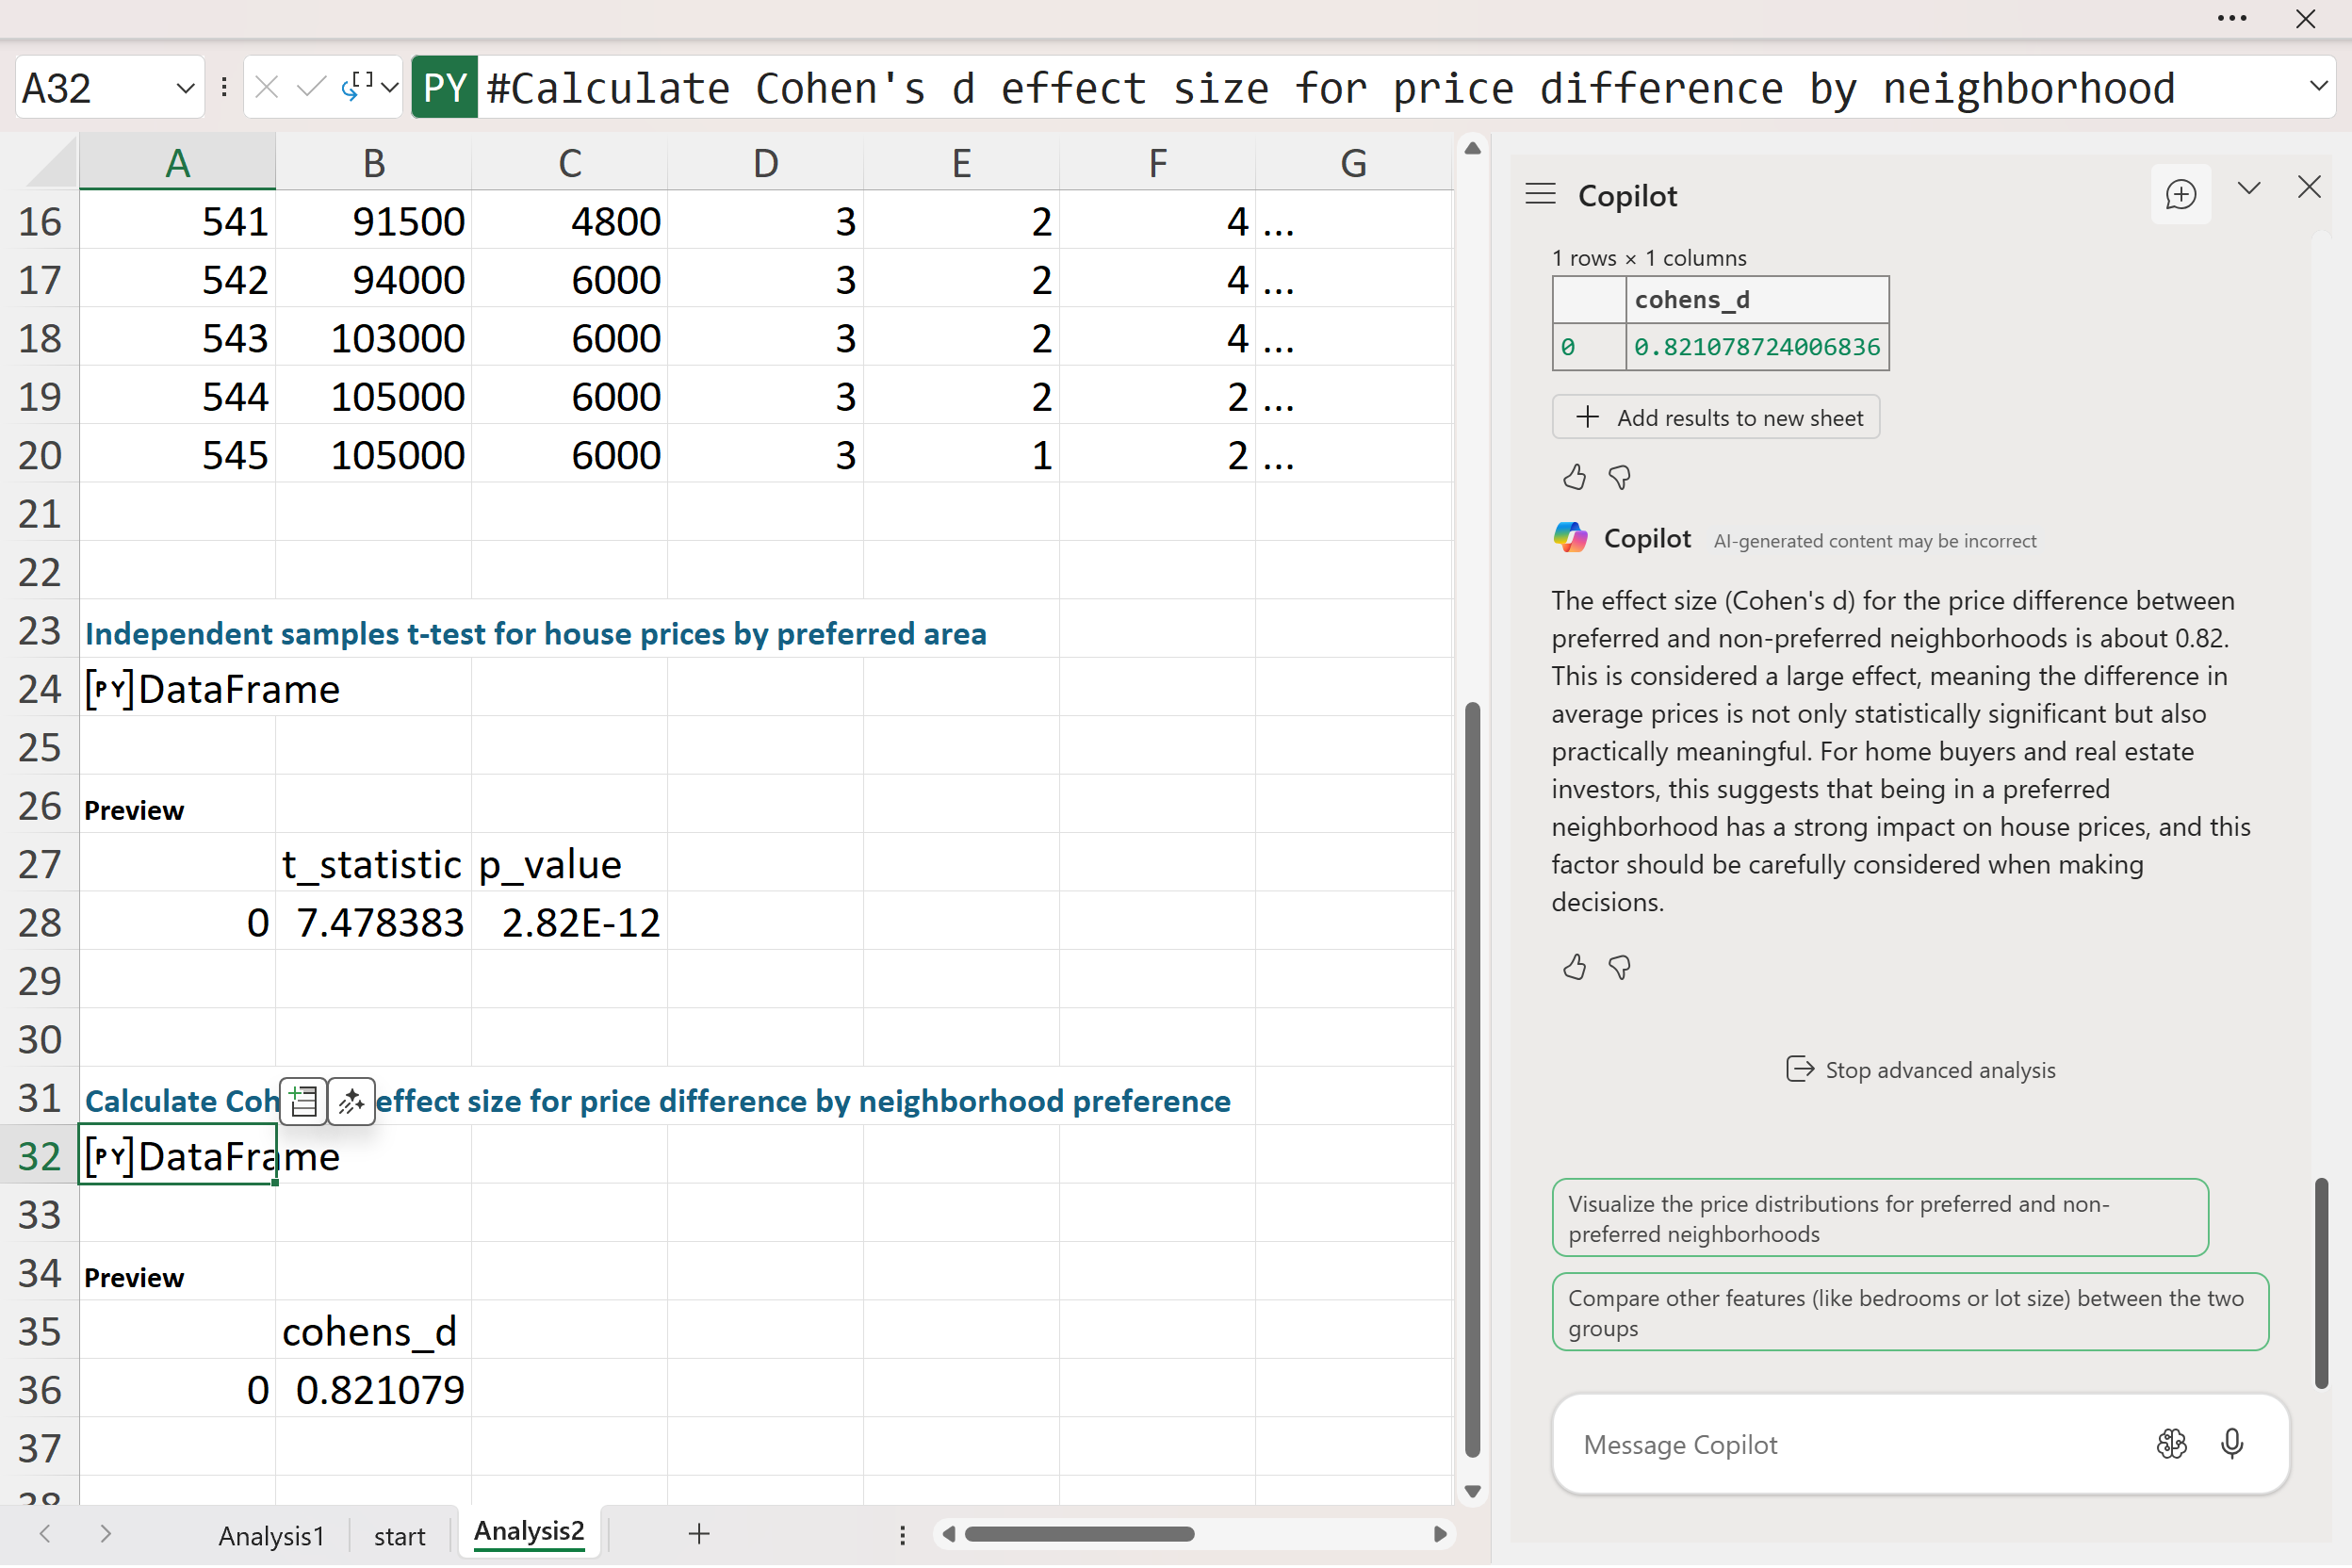Click the magic wand icon near row 31
This screenshot has width=2352, height=1568.
pyautogui.click(x=351, y=1101)
